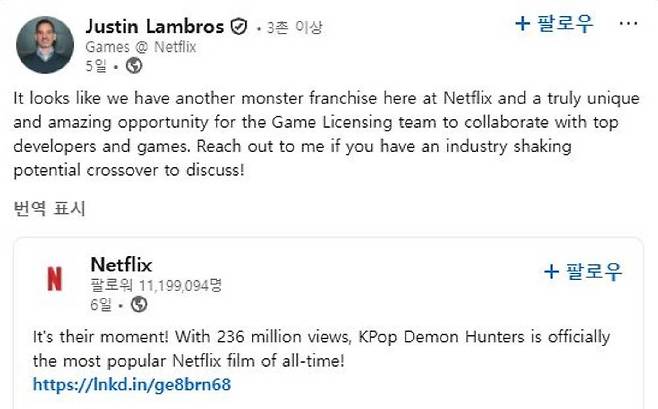Click the shared post text about KPop Demon Hunters
The height and width of the screenshot is (409, 658).
point(320,348)
